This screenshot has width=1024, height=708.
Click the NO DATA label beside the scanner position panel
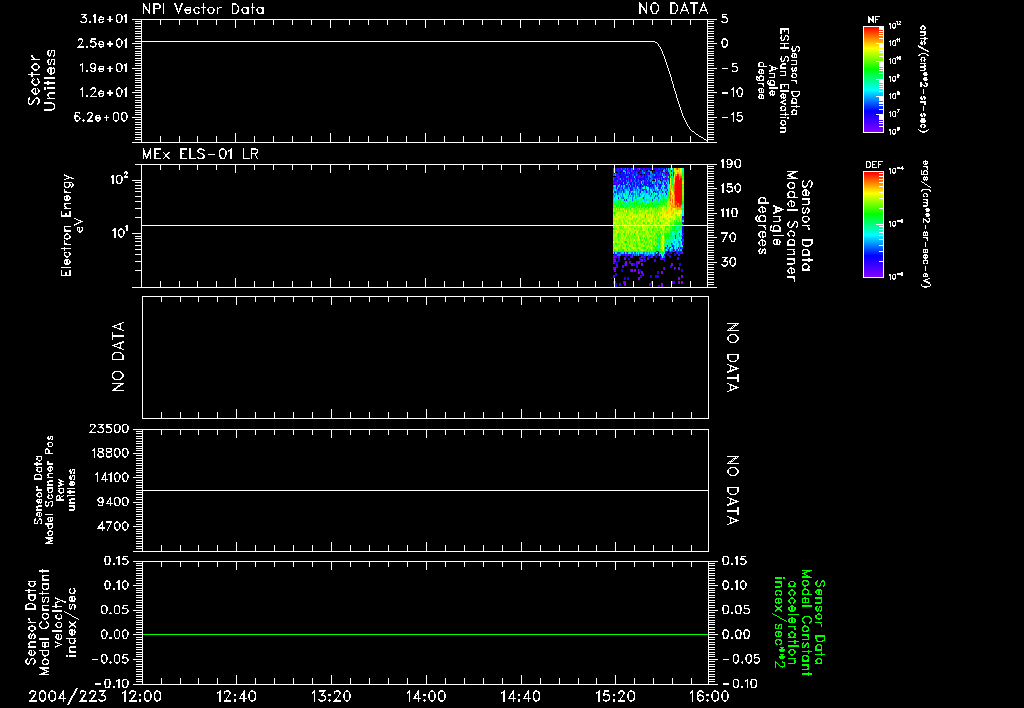733,490
